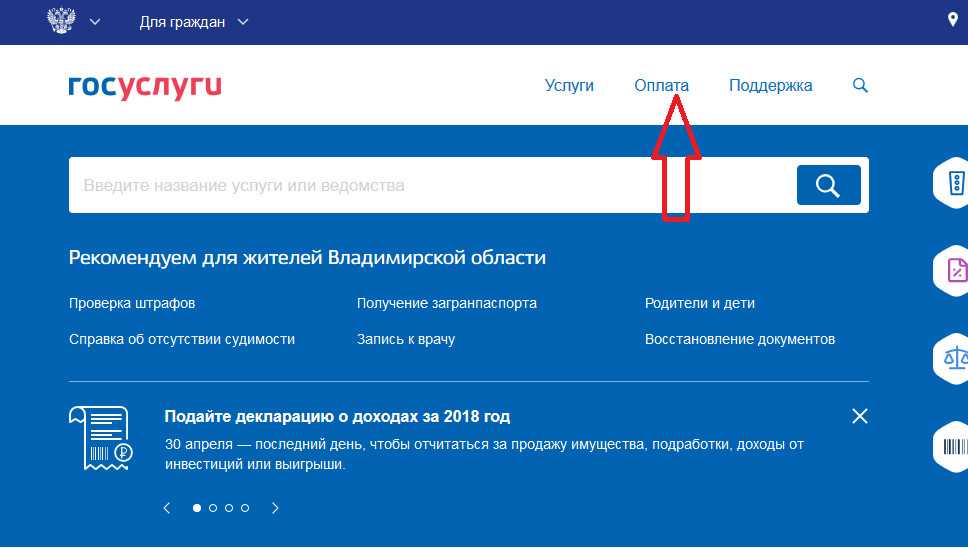Screen dimensions: 968x551
Task: Click the traffic light hexagon icon
Action: [x=955, y=183]
